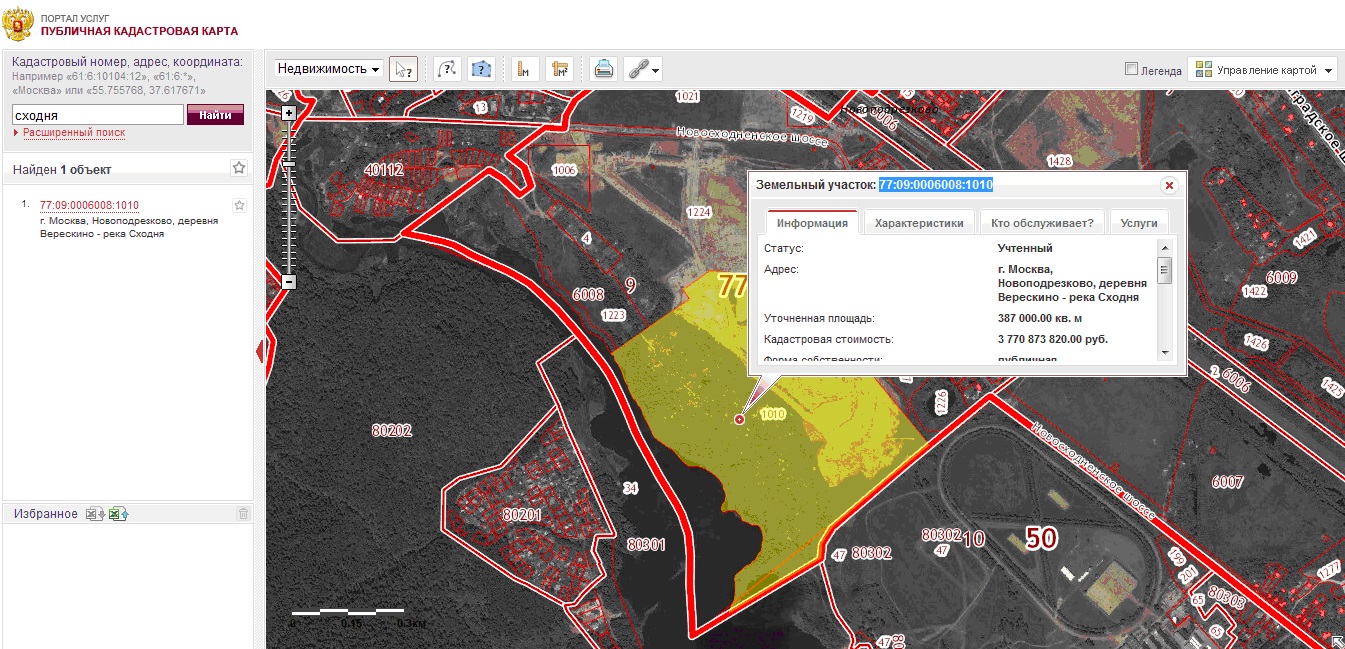1345x649 pixels.
Task: Click the cadastral value 3 770 873 820.00 руб.
Action: (1052, 339)
